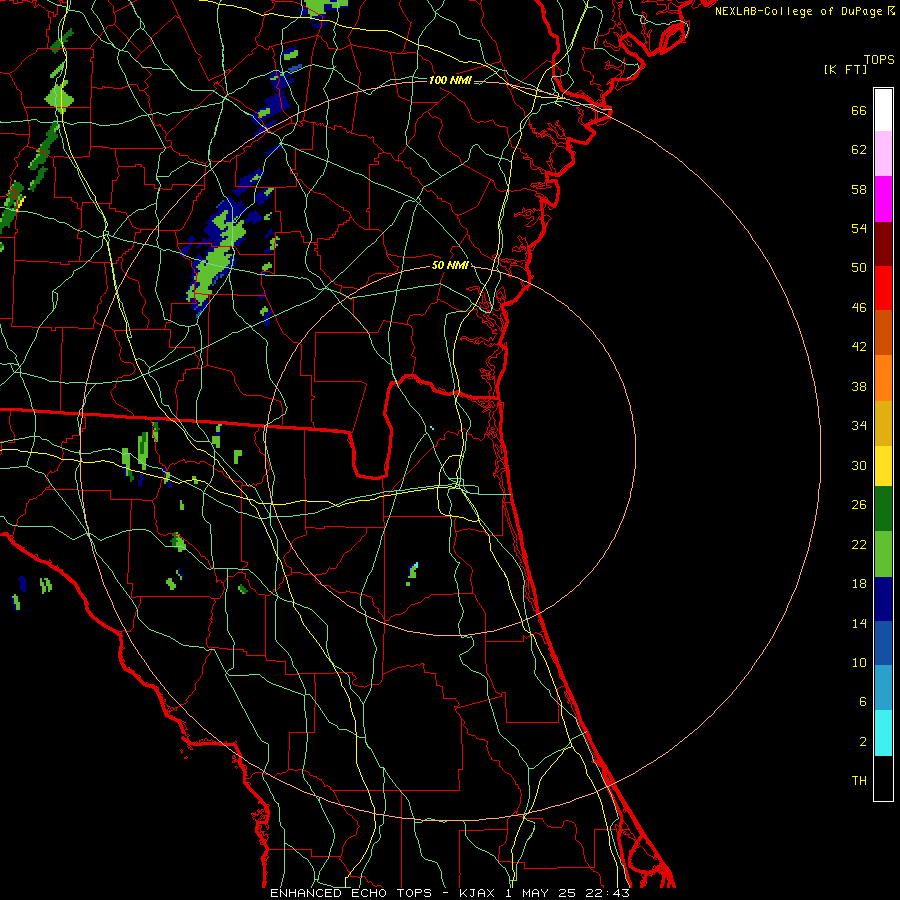Click the 50 NMI range ring label
This screenshot has height=900, width=900.
(x=450, y=265)
